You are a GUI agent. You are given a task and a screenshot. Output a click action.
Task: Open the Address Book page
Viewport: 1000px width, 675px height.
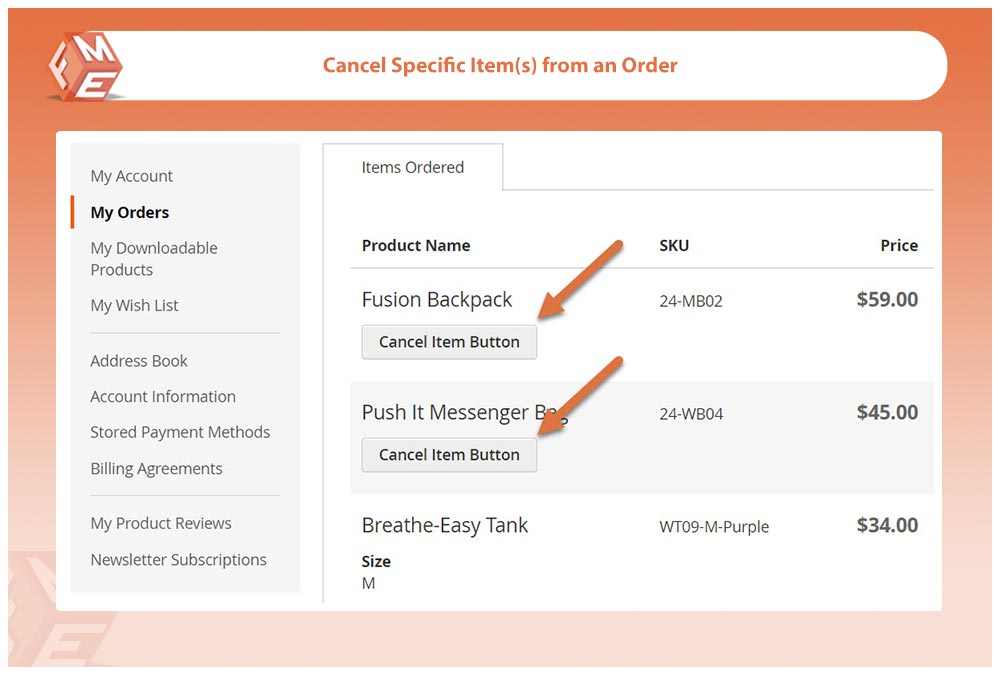(139, 361)
